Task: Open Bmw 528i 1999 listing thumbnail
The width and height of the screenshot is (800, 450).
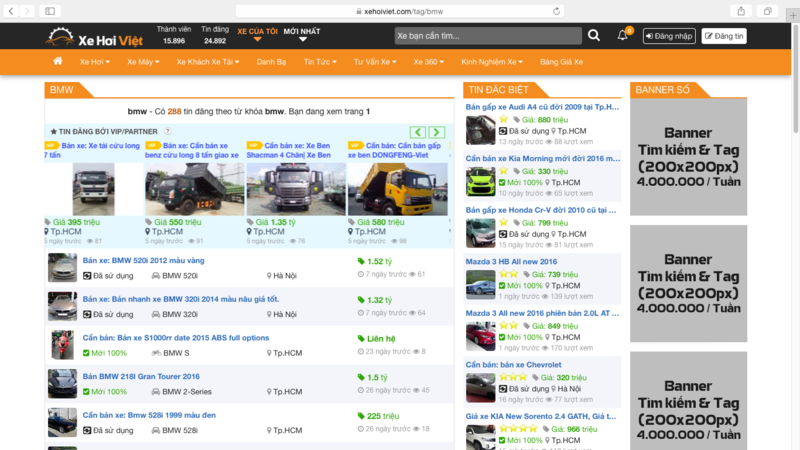Action: 62,422
